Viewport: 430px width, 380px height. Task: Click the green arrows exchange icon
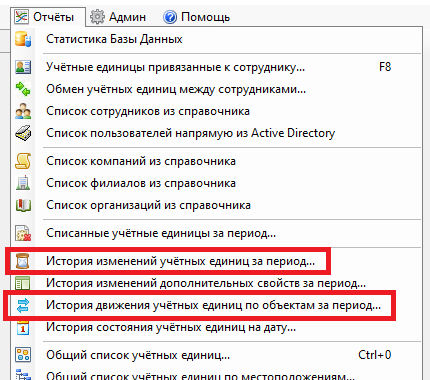(x=23, y=89)
